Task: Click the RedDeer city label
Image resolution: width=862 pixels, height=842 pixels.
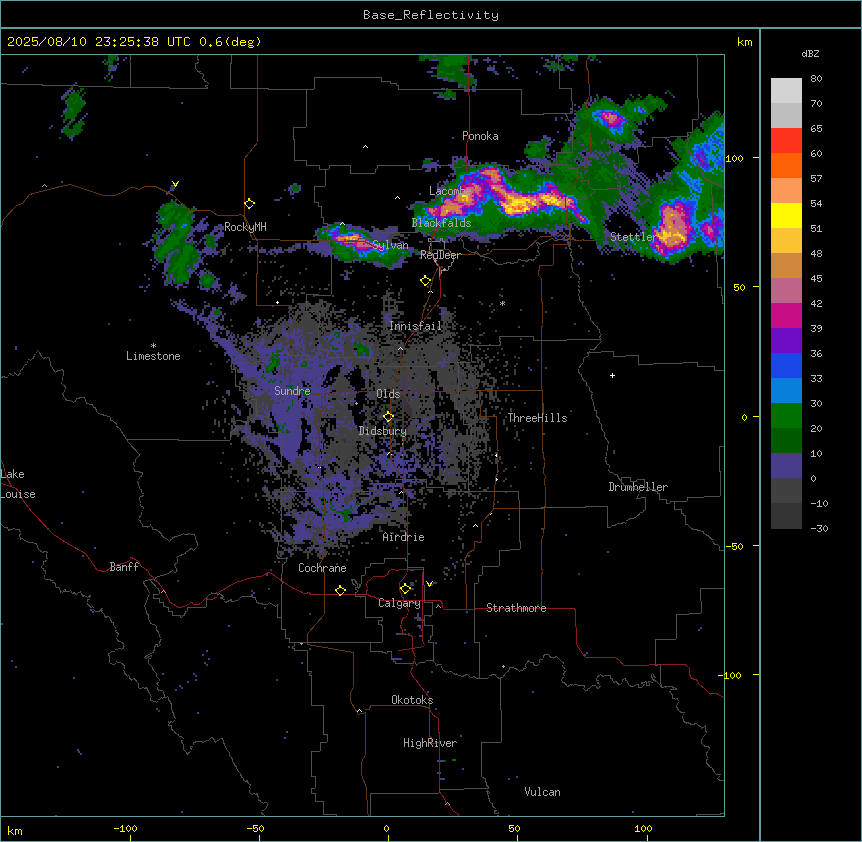Action: click(440, 255)
